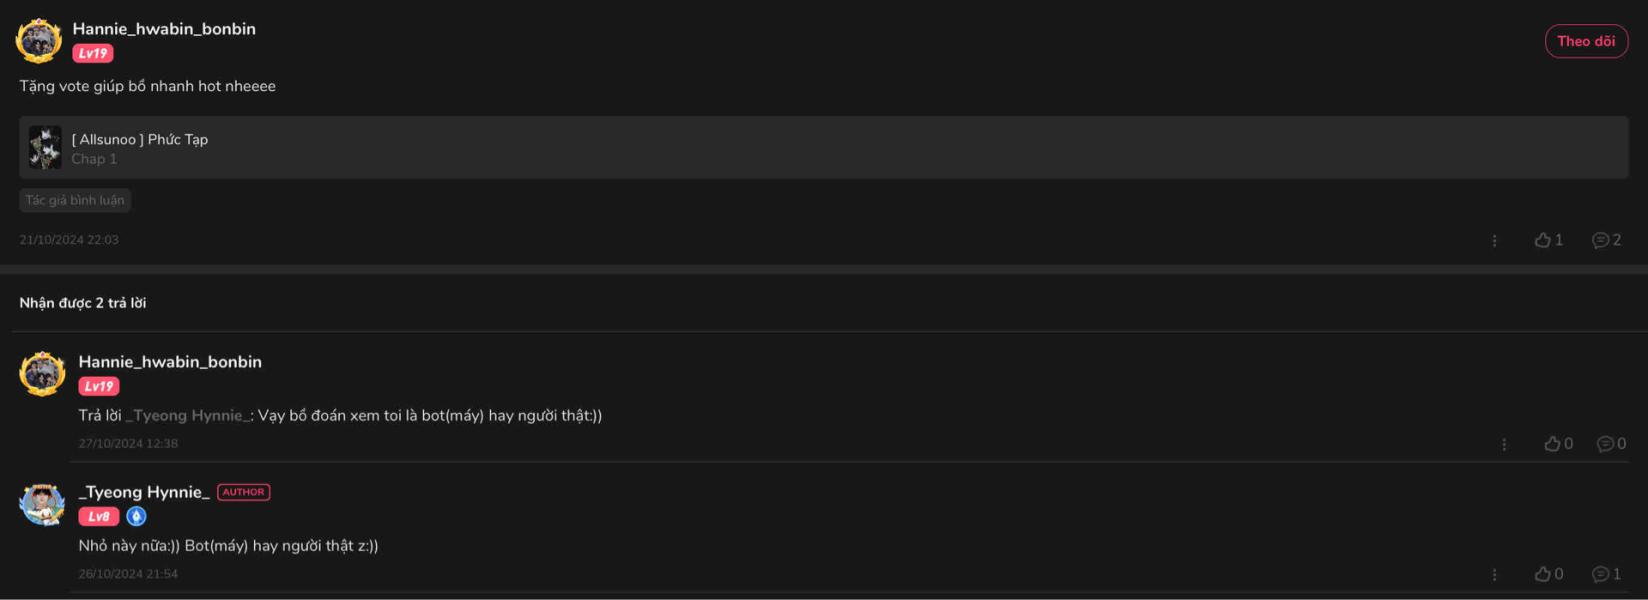This screenshot has width=1648, height=600.
Task: Open three-dot menu on _Tyeong Hynnie_'s comment
Action: 1494,575
